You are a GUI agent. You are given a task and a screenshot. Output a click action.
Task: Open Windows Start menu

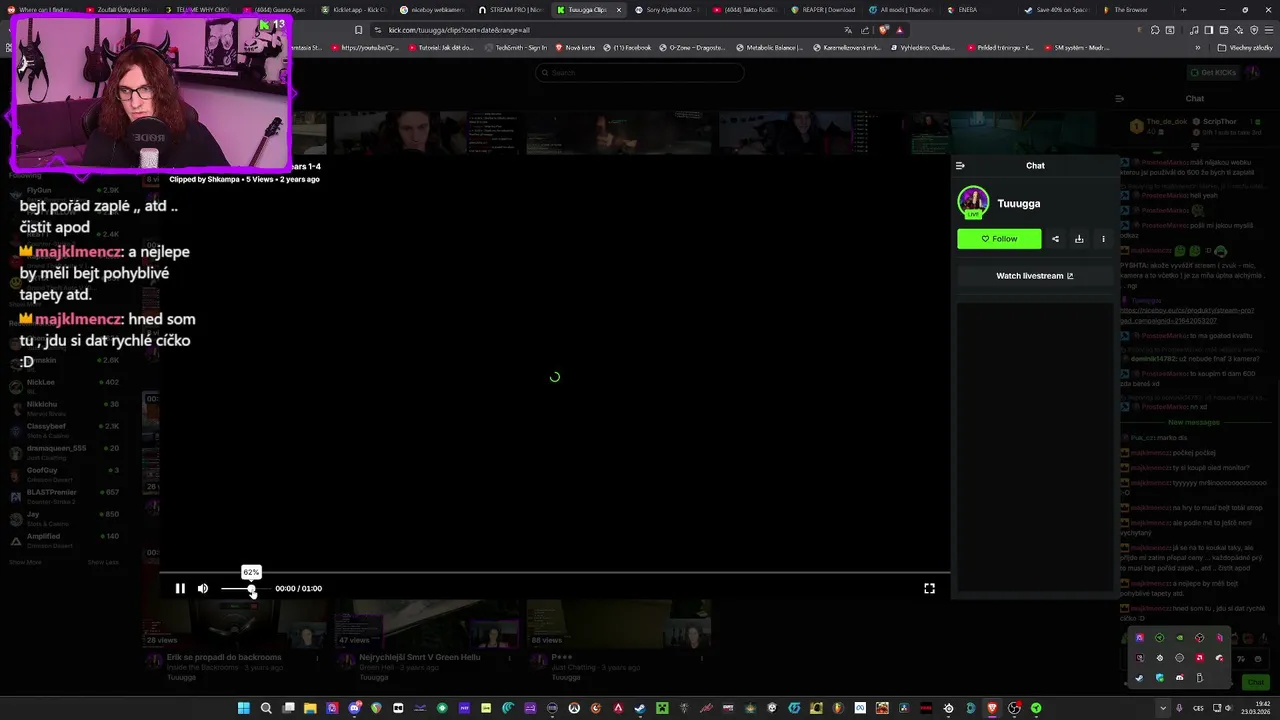(243, 708)
